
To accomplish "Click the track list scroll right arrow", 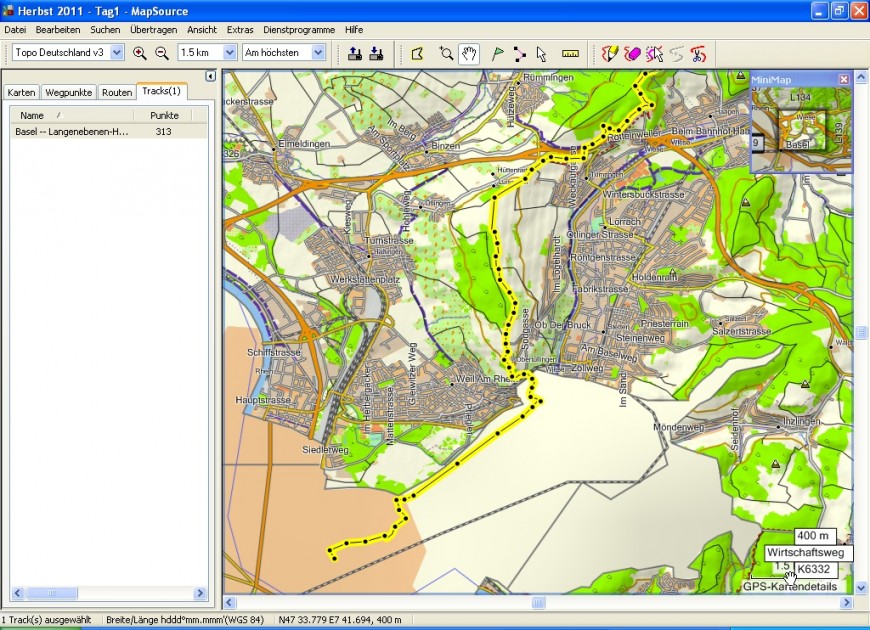I will click(x=200, y=593).
